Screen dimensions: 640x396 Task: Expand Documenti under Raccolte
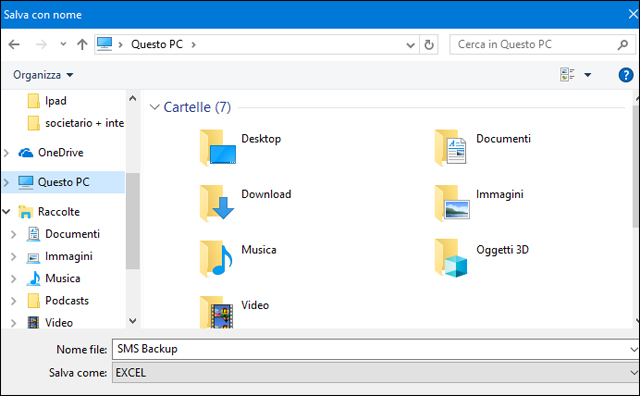coord(13,234)
